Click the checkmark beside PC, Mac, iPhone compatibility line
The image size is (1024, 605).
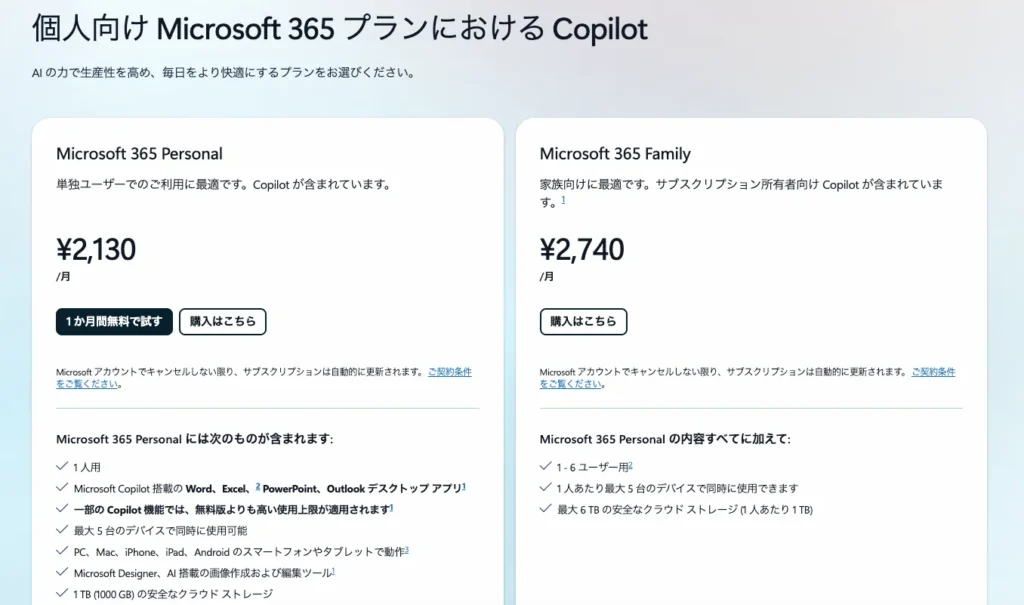point(63,550)
